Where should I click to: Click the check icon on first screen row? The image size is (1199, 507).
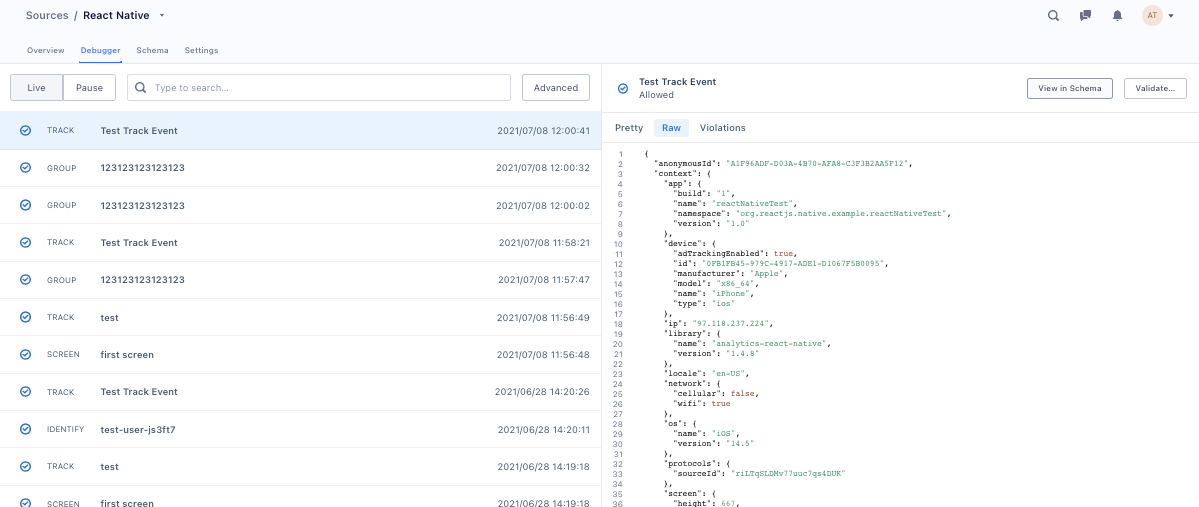25,354
